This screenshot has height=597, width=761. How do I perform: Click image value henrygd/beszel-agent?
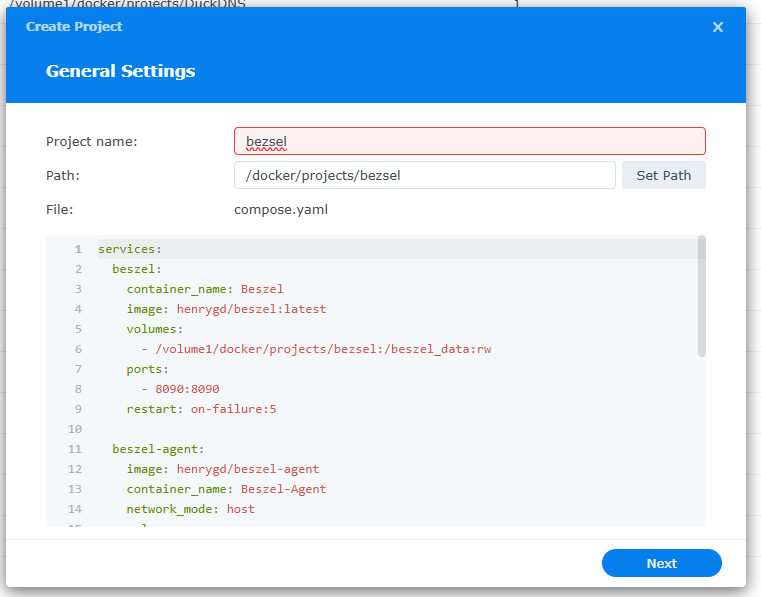coord(248,469)
